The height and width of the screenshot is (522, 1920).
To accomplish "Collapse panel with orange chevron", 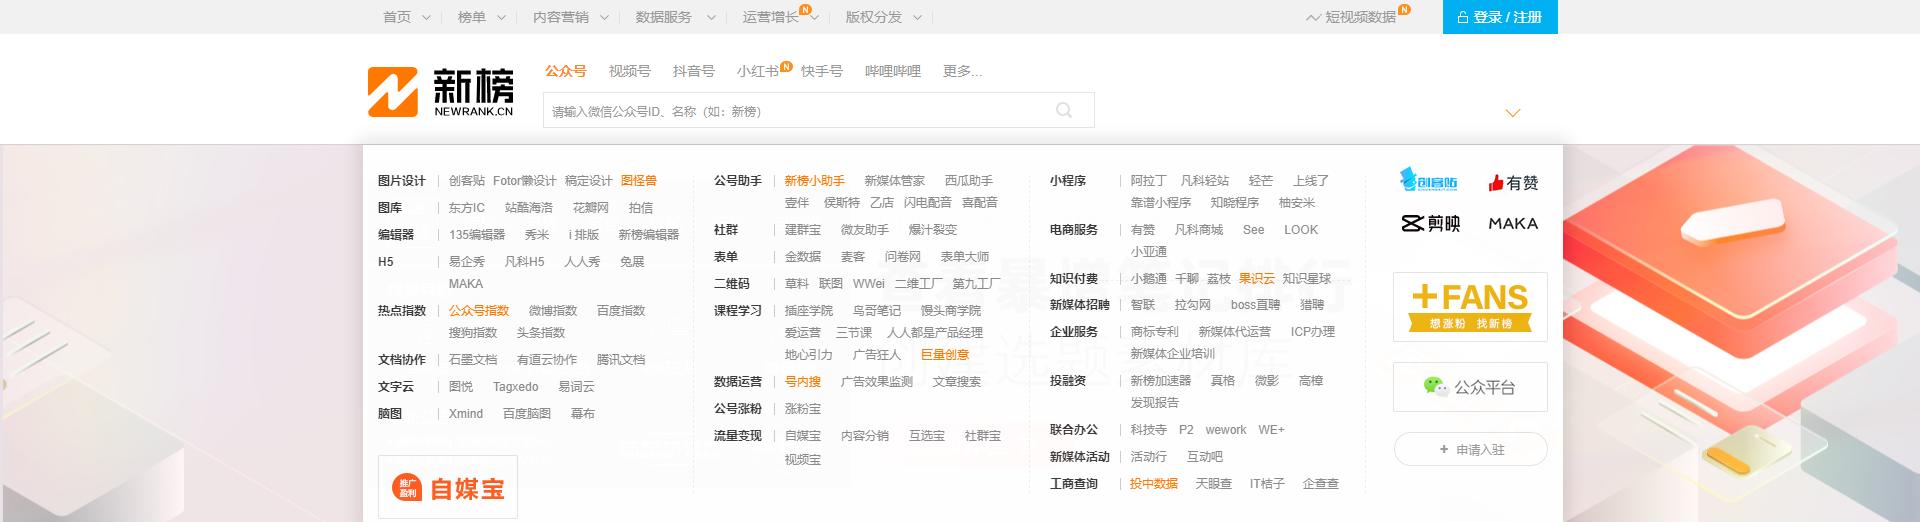I will (1513, 113).
